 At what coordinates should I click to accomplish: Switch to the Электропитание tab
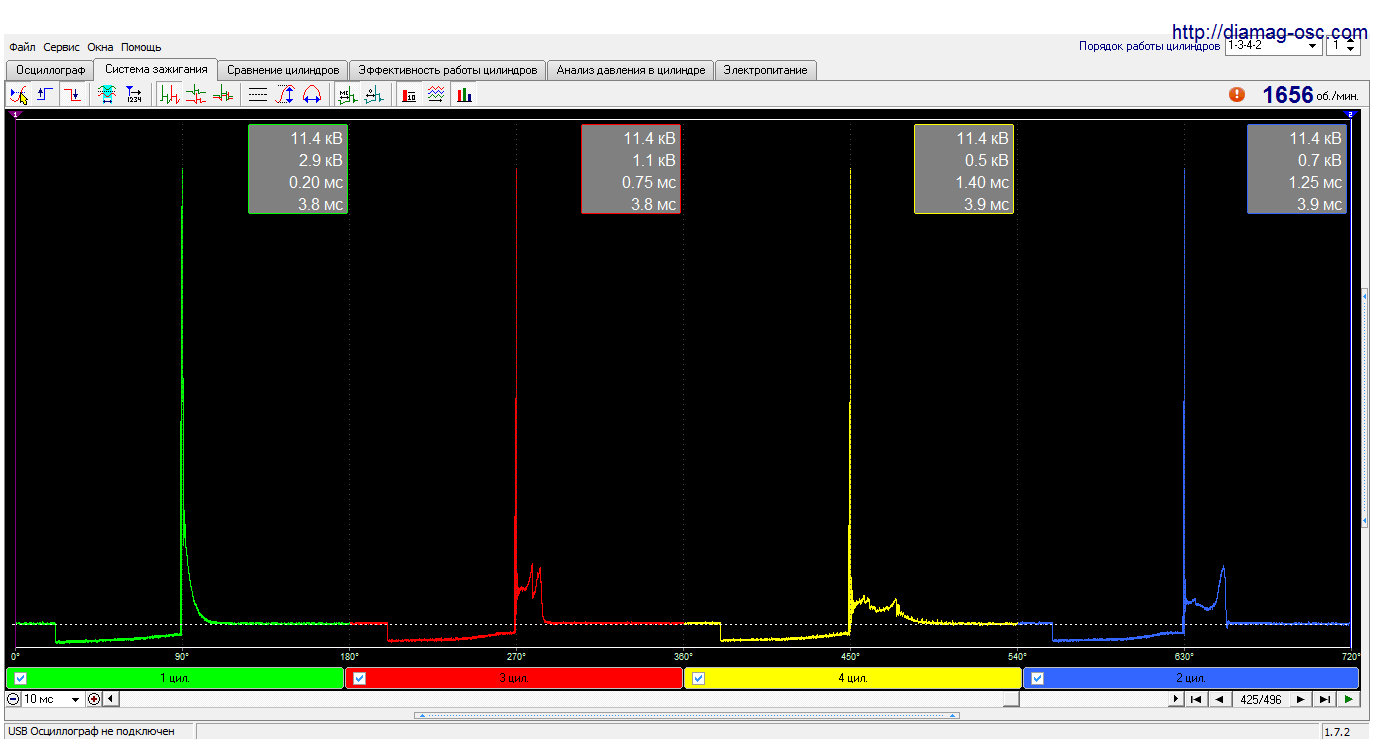(x=767, y=70)
